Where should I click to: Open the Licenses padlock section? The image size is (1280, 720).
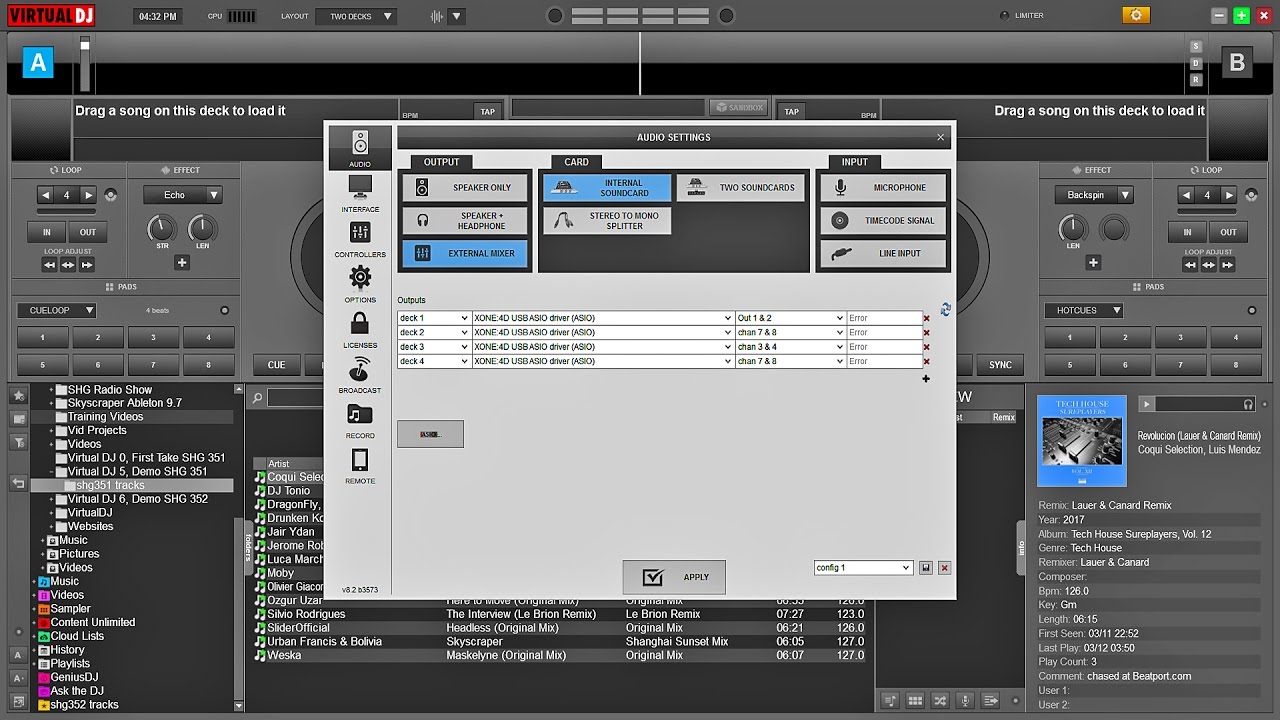(x=360, y=329)
